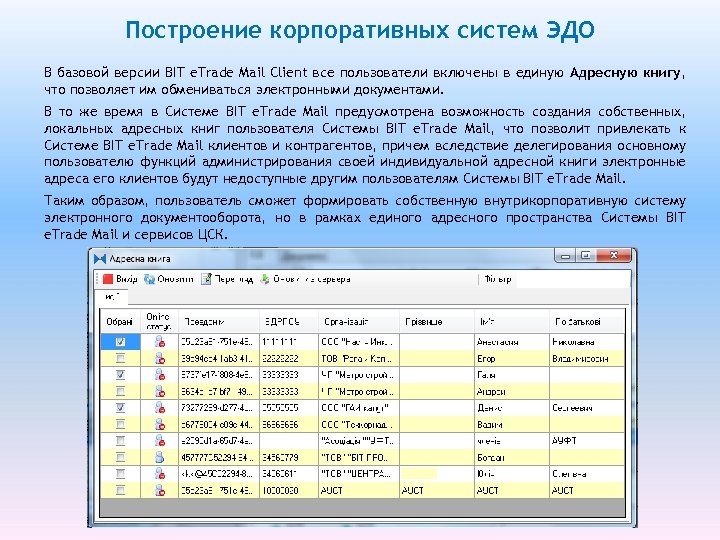
Task: Click online status icon in Анастасия row
Action: 159,342
